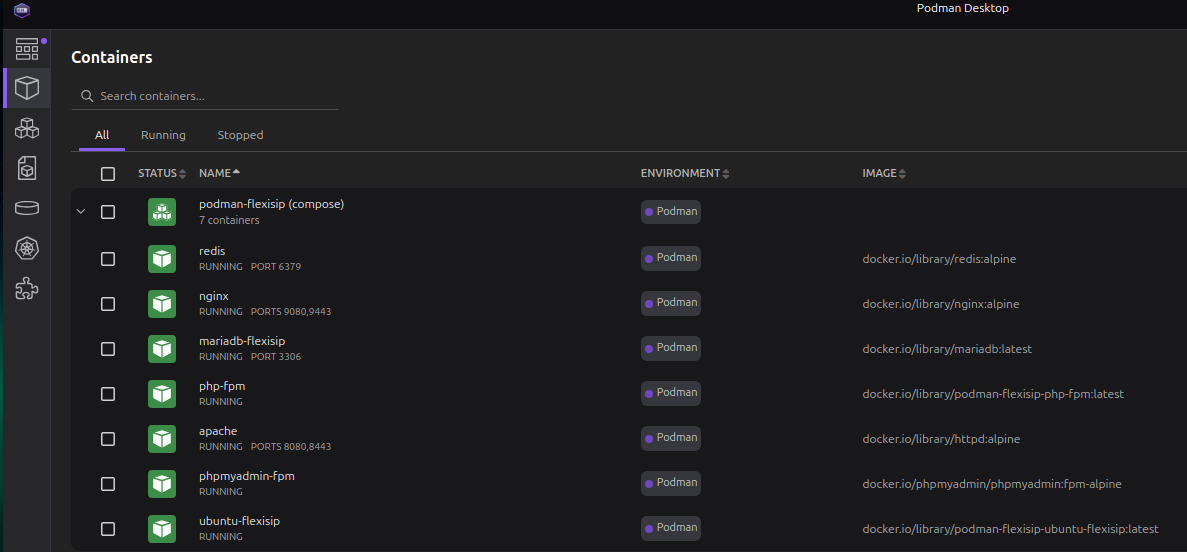The width and height of the screenshot is (1187, 552).
Task: Open the php-fpm container name
Action: [x=222, y=386]
